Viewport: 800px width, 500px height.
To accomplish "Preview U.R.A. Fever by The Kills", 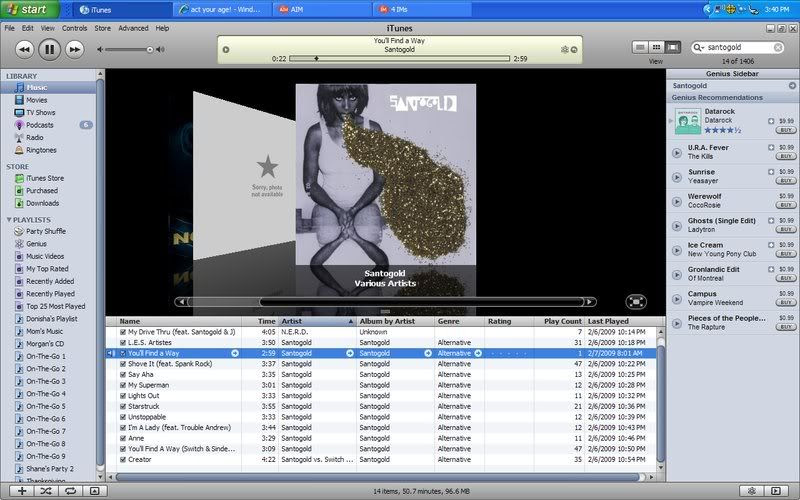I will coord(677,153).
